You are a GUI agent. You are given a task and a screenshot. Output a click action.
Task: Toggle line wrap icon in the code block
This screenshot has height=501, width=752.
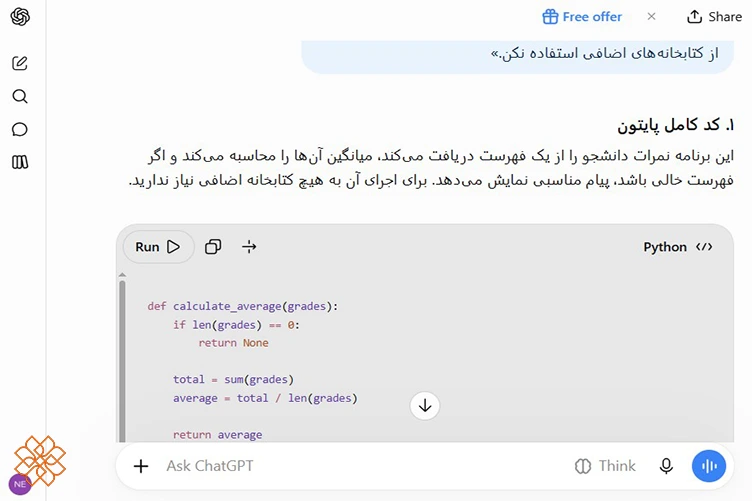coord(249,247)
